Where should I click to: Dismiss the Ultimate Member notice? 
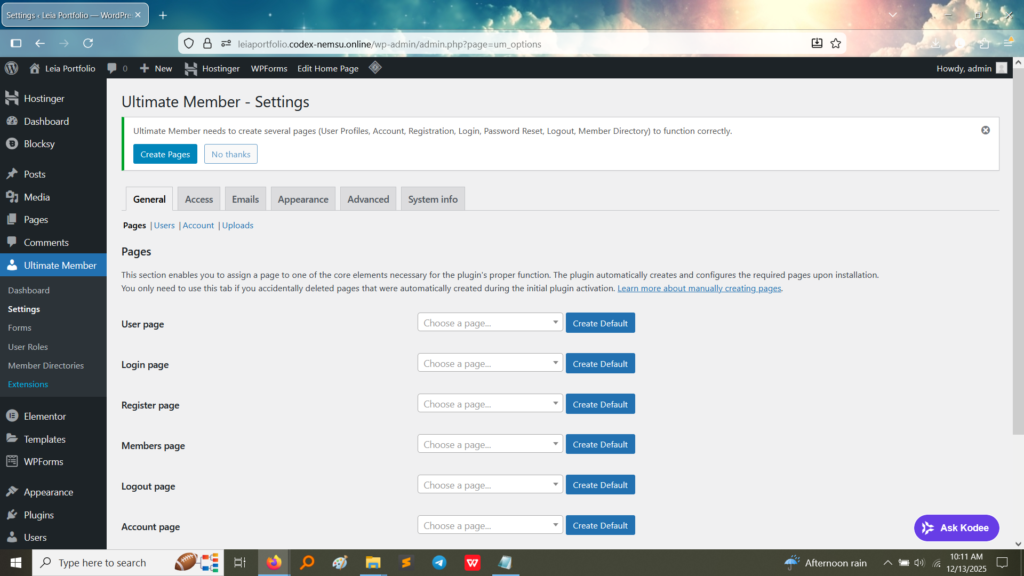coord(985,130)
